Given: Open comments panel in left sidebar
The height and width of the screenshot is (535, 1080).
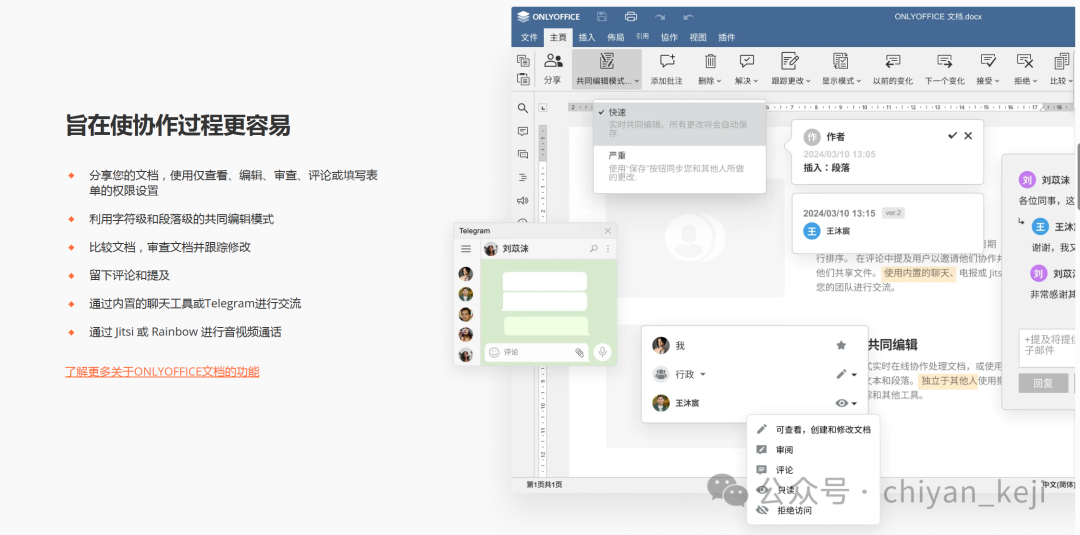Looking at the screenshot, I should 523,131.
